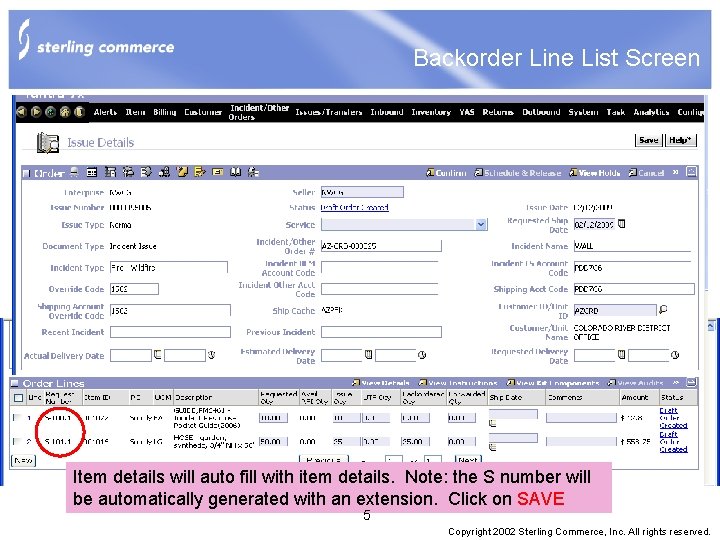Collapse the Order Lines panel toggle
Viewport: 720px width, 540px height.
point(15,382)
